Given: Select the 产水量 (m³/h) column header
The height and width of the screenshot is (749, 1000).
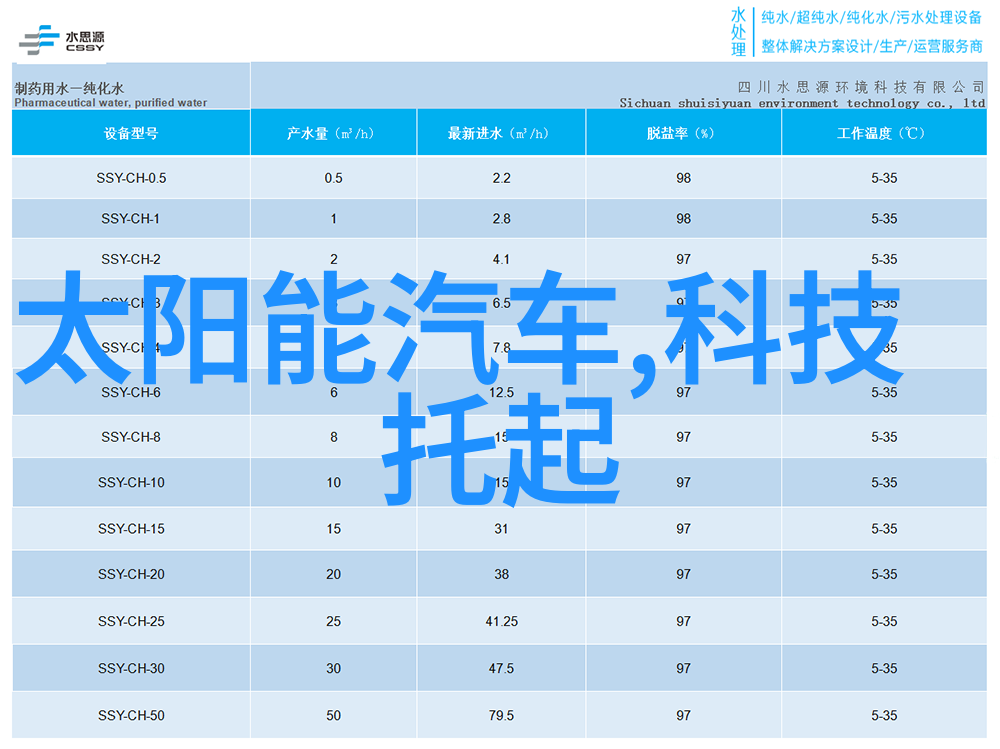Looking at the screenshot, I should click(333, 133).
